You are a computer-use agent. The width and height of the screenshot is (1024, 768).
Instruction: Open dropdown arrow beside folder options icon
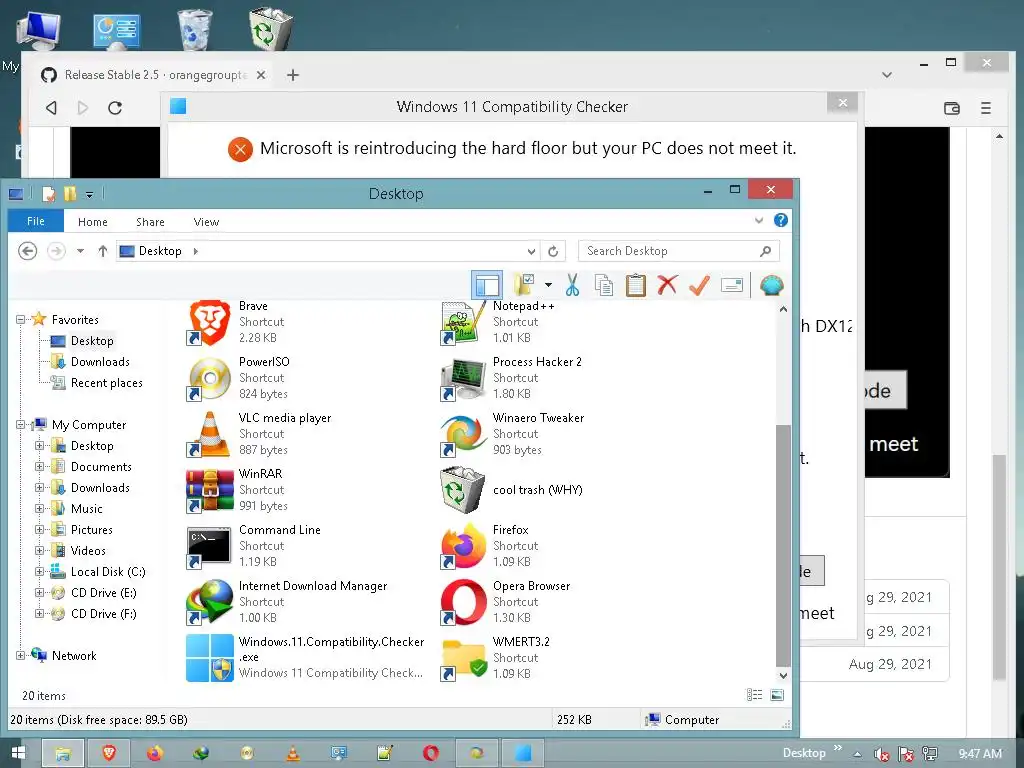[x=549, y=285]
